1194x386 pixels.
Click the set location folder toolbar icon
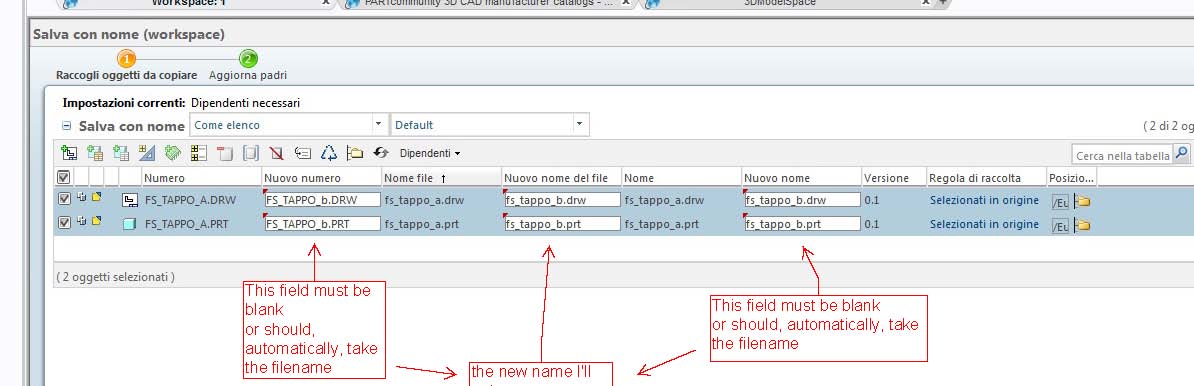354,153
